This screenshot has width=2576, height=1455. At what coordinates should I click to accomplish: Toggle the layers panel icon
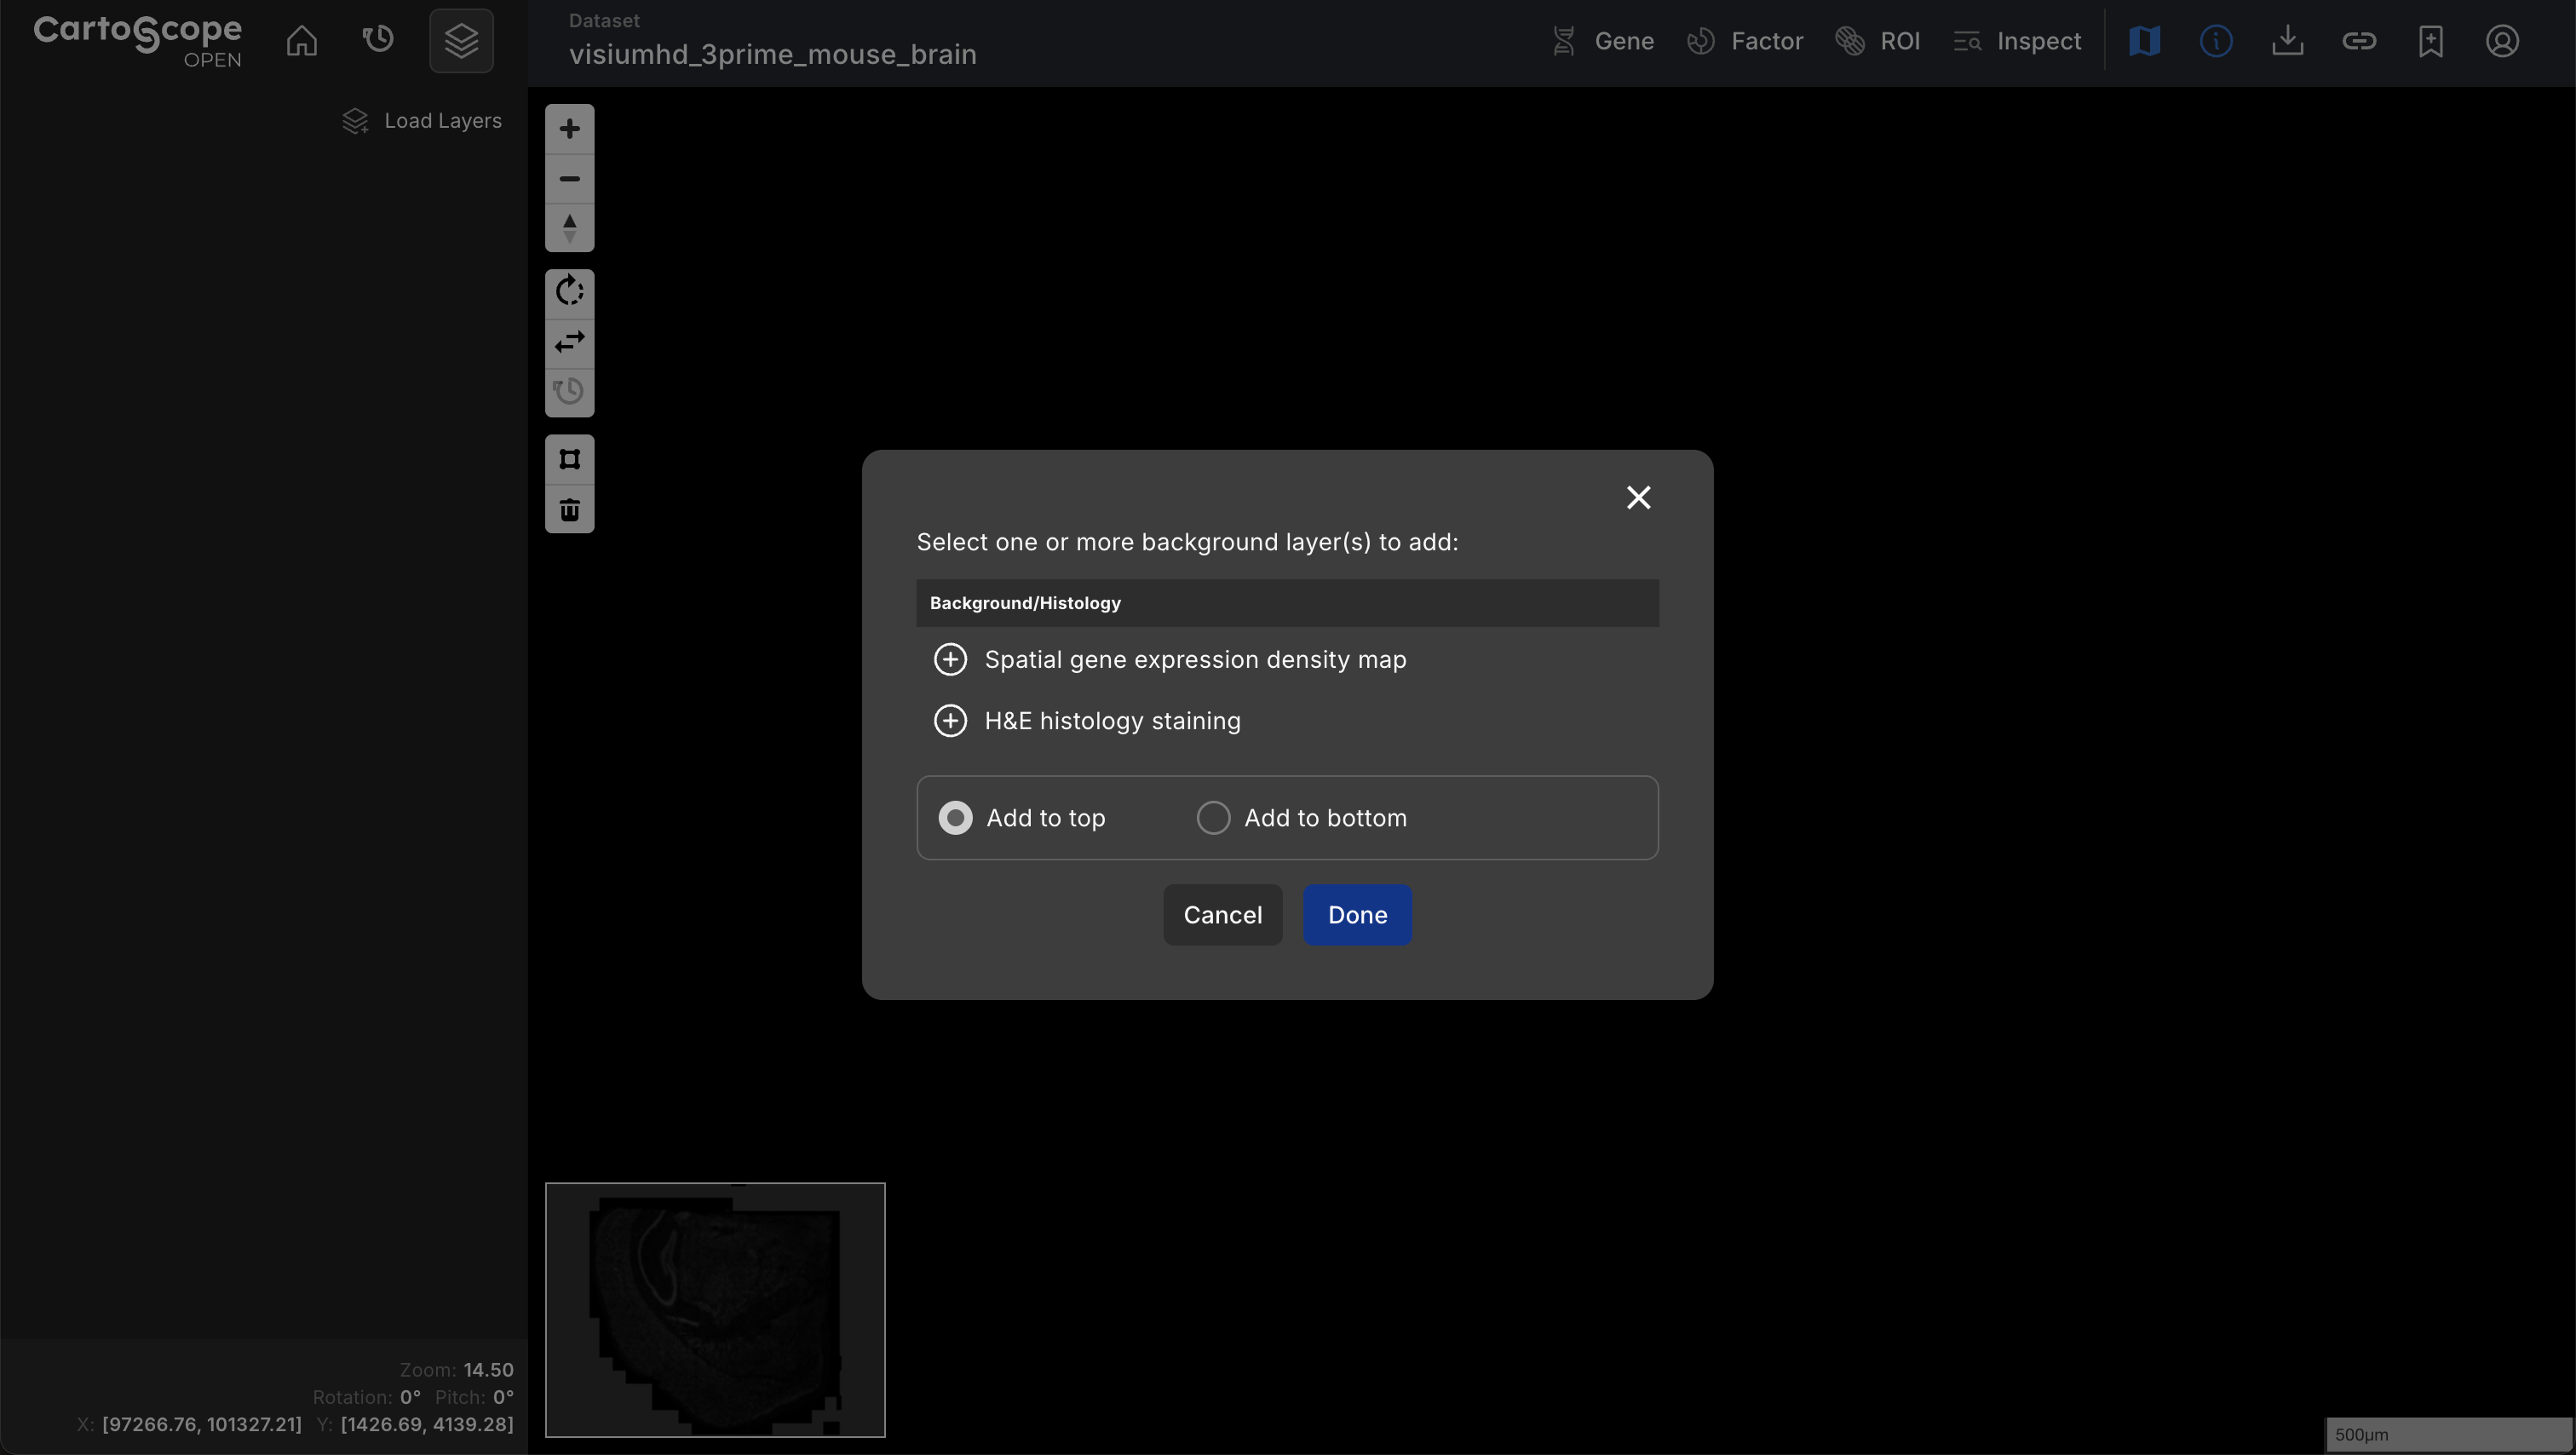coord(461,41)
